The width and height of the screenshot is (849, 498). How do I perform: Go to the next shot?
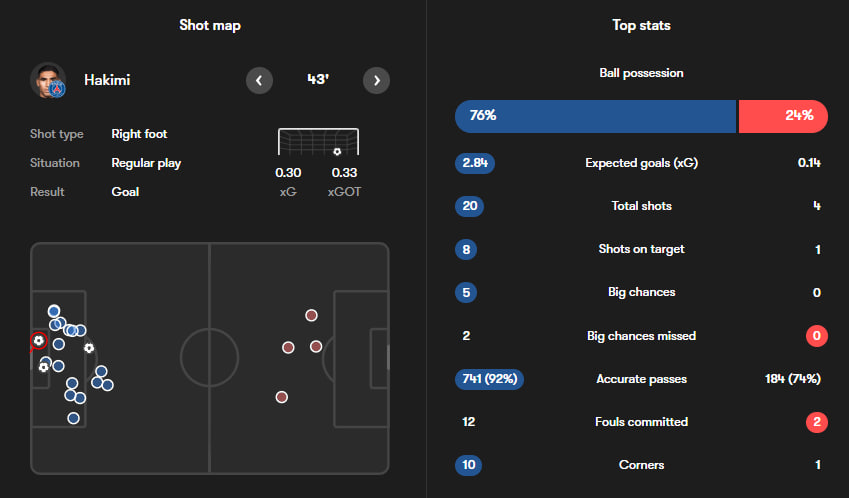[x=376, y=80]
